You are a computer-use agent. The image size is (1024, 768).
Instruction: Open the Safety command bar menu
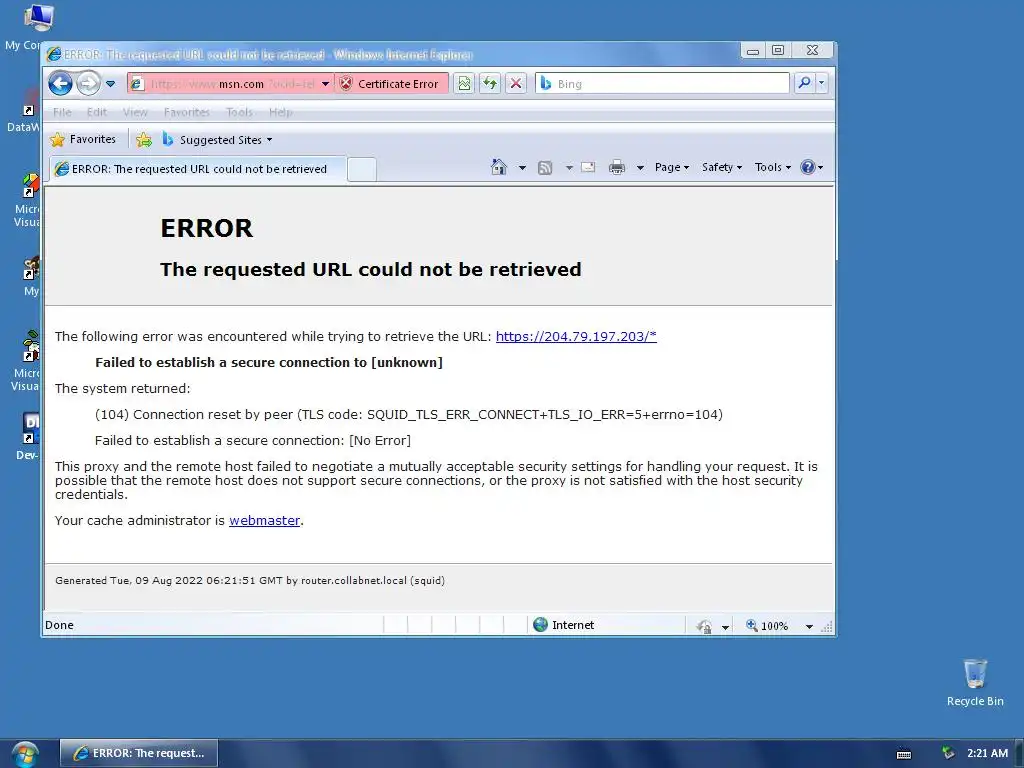[722, 167]
